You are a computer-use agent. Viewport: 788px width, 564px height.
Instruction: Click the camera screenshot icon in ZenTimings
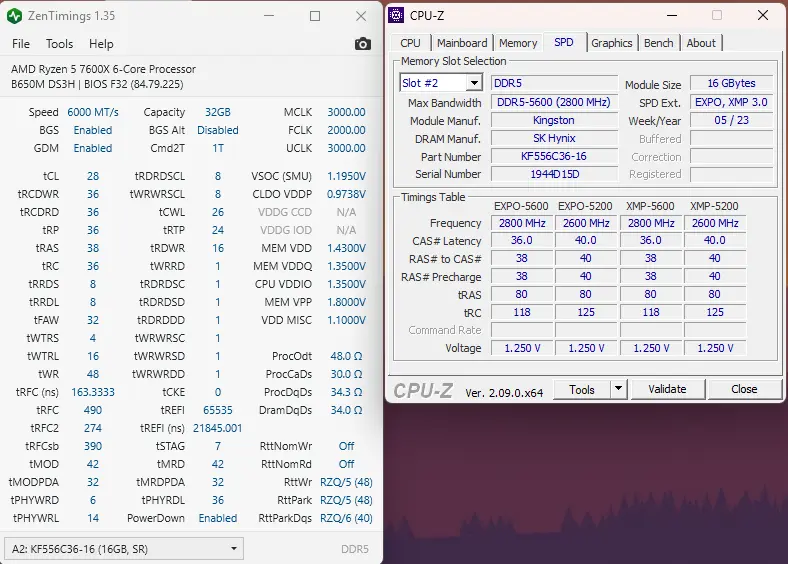[x=362, y=44]
